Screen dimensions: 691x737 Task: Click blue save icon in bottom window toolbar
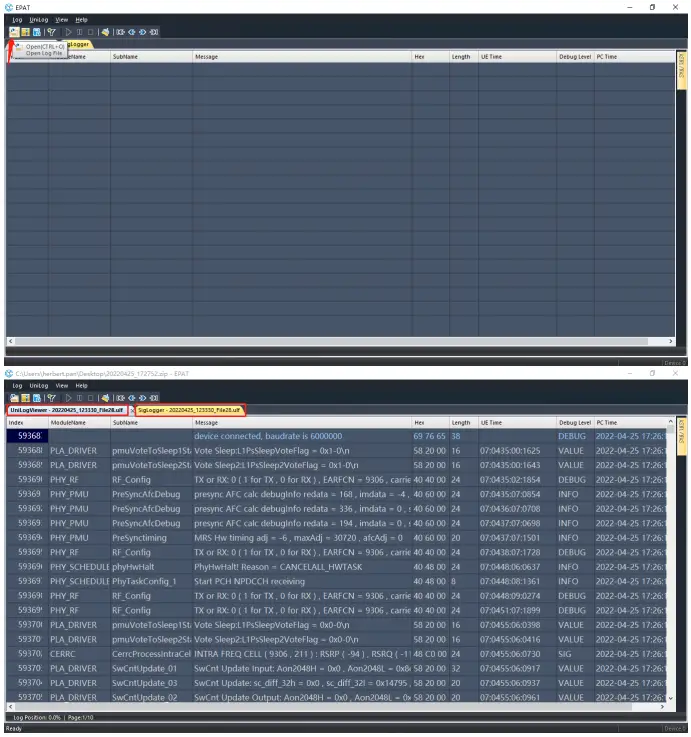[37, 398]
